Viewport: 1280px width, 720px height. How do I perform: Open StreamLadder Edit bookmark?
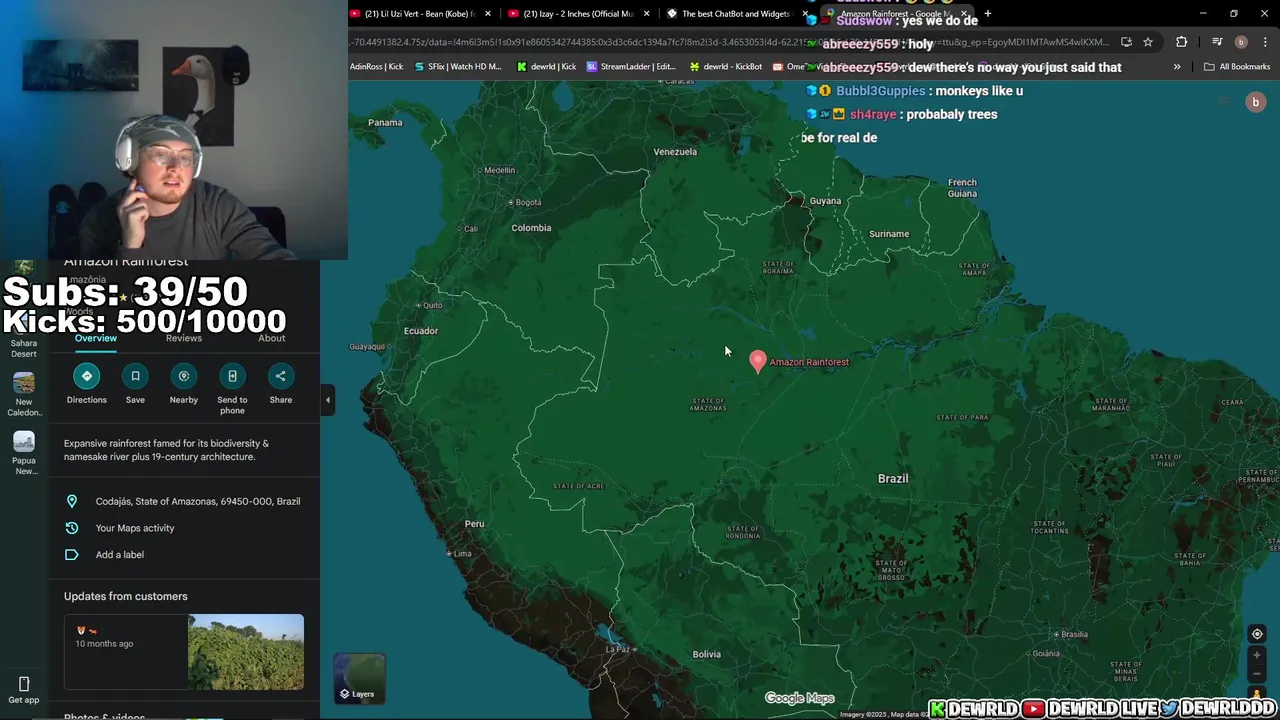[x=631, y=67]
